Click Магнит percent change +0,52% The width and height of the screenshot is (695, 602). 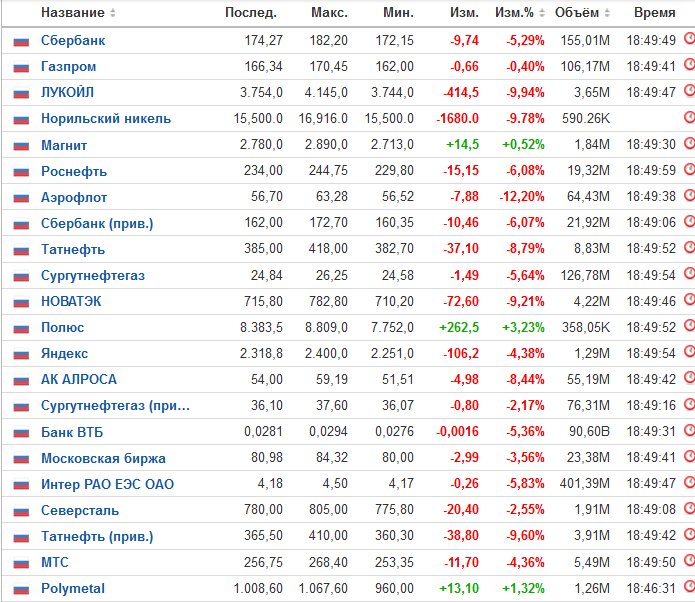(523, 145)
